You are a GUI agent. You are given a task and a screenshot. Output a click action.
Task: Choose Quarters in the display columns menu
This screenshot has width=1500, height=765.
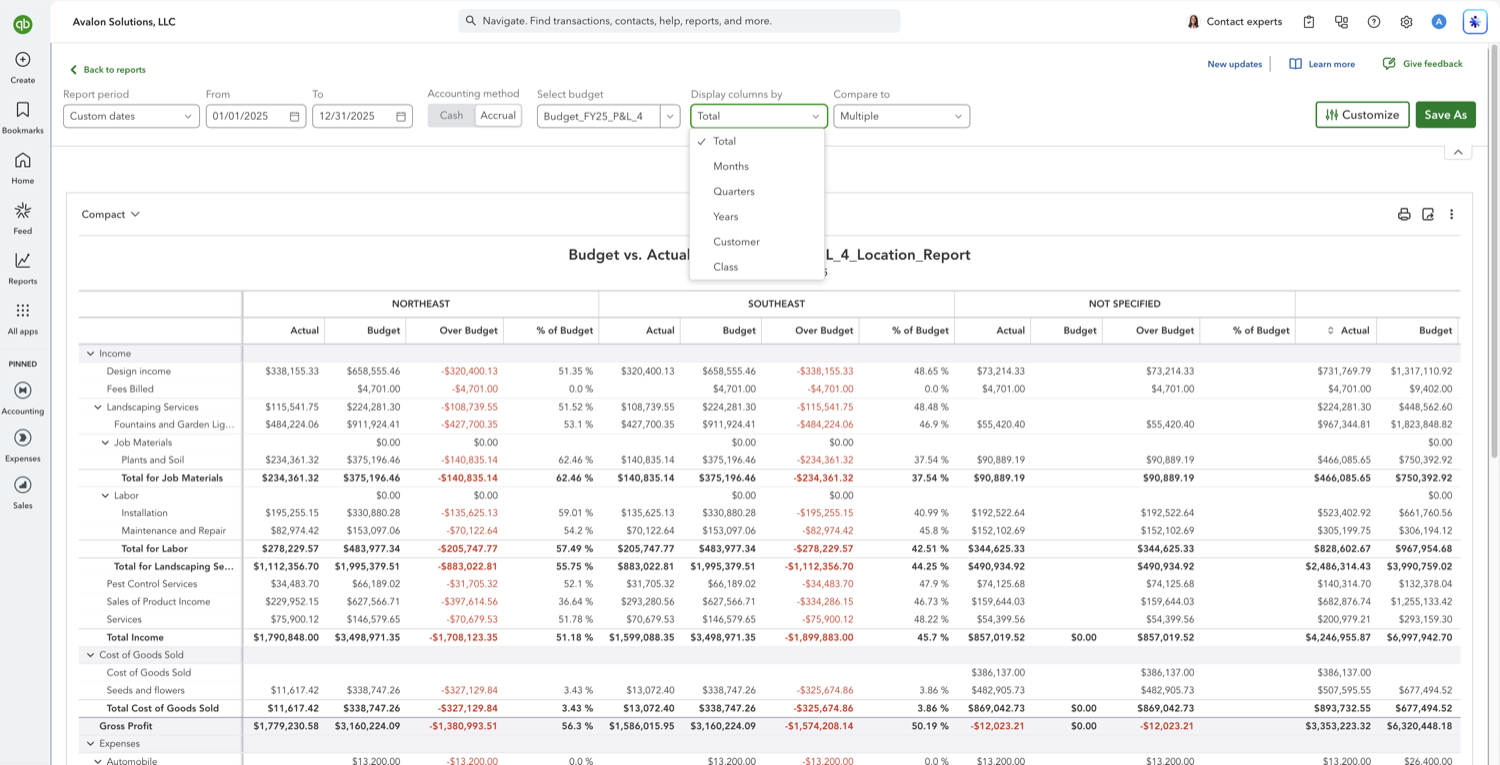(757, 191)
